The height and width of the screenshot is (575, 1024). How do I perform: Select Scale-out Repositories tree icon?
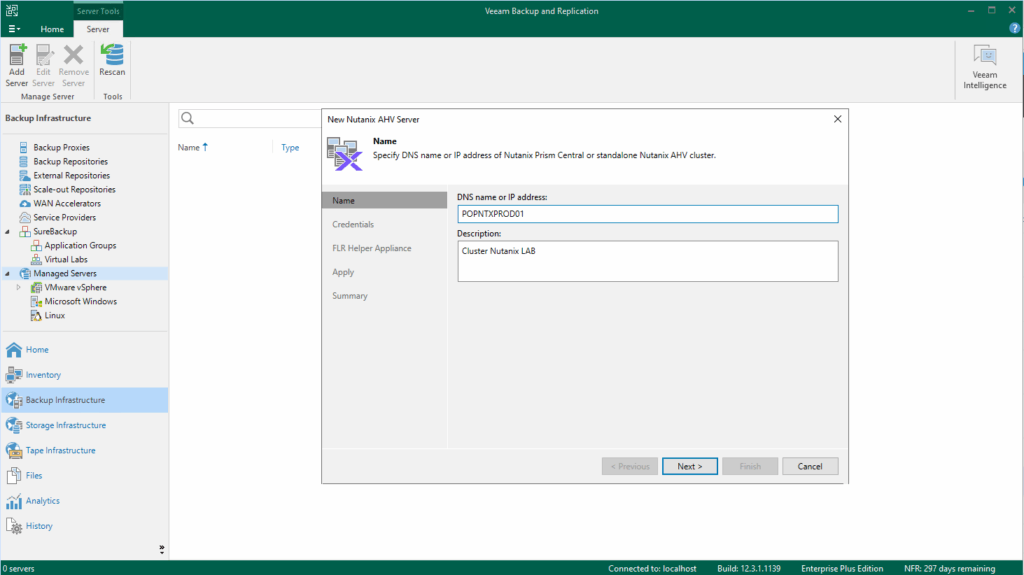(24, 189)
